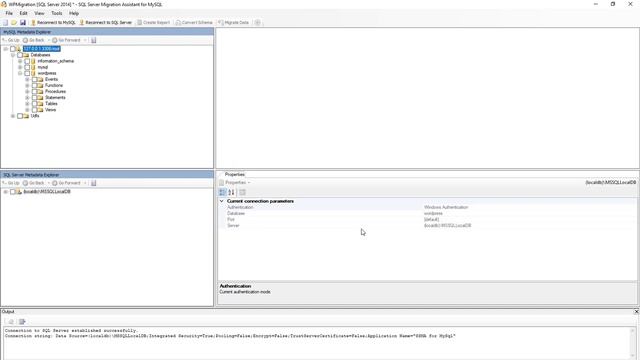This screenshot has height=360, width=640.
Task: Open Go Back history dropdown in SQL Server explorer
Action: tap(49, 183)
